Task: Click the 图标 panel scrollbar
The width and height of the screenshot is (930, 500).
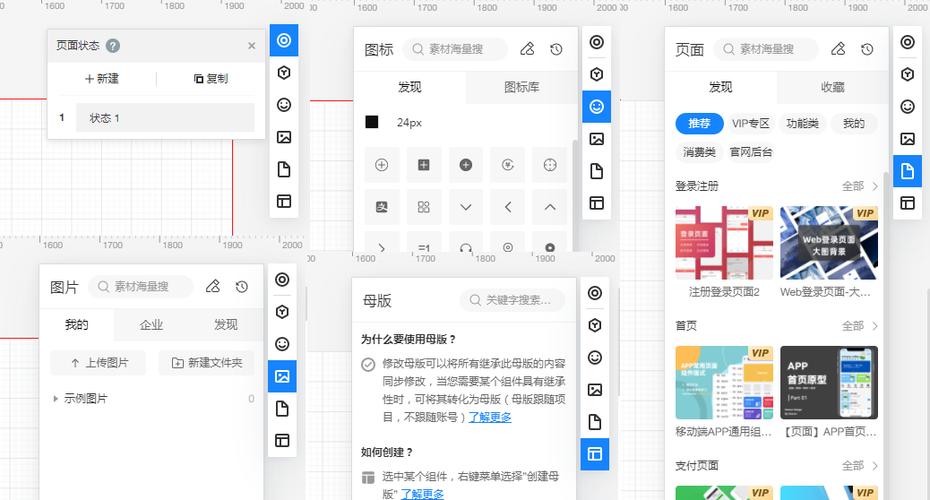Action: coord(574,196)
